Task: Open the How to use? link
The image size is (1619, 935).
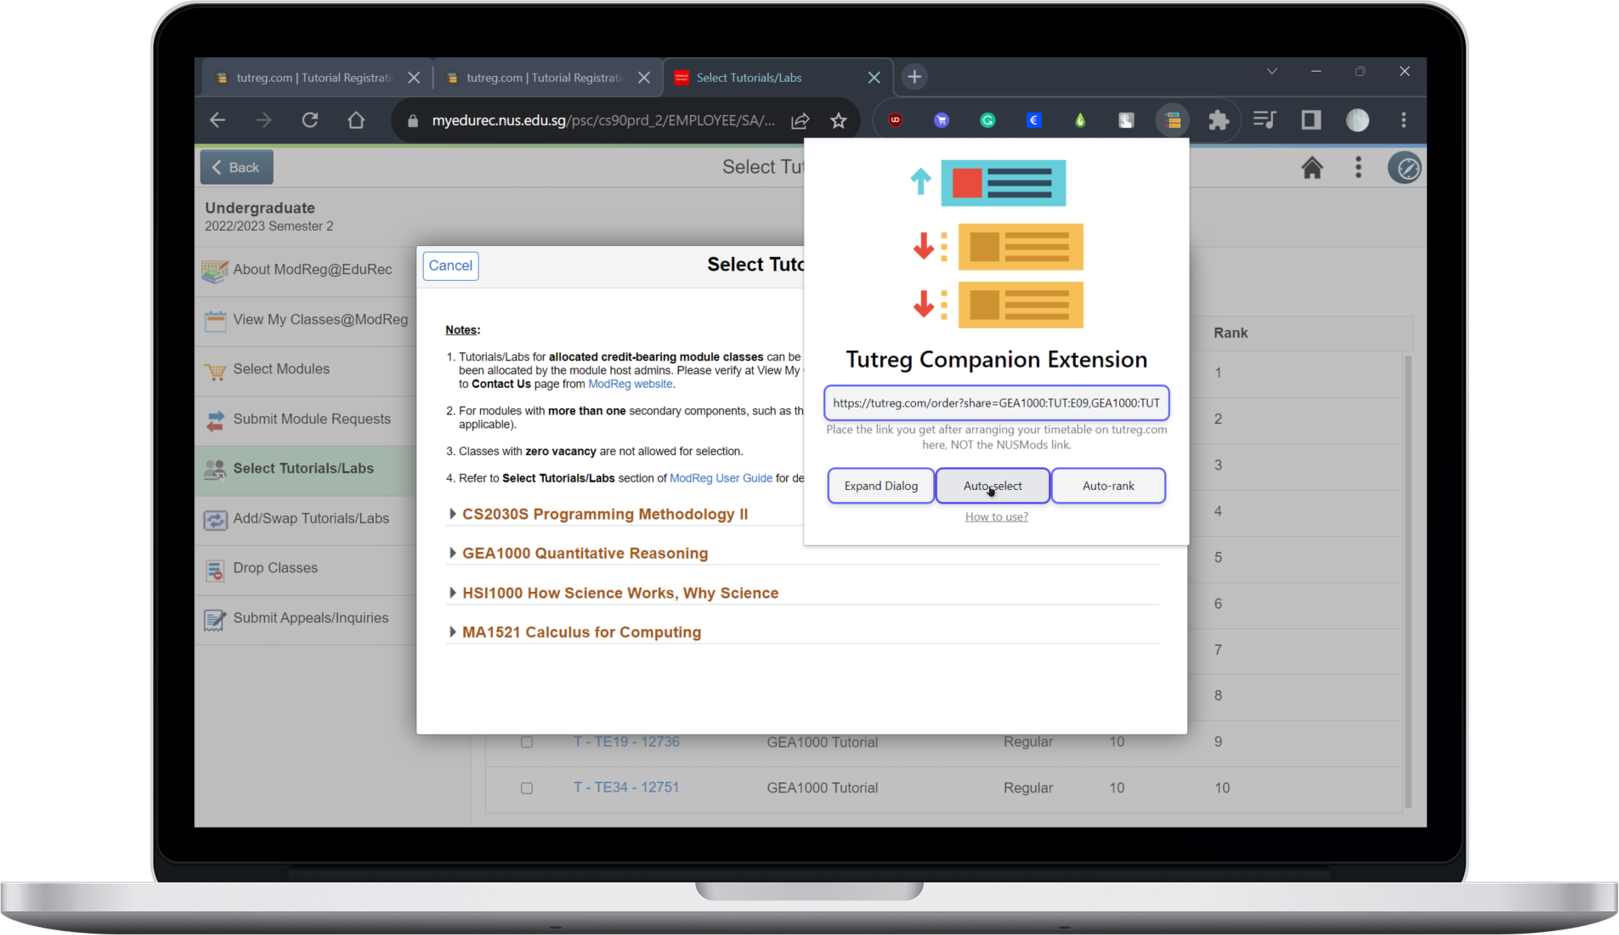Action: click(x=996, y=517)
